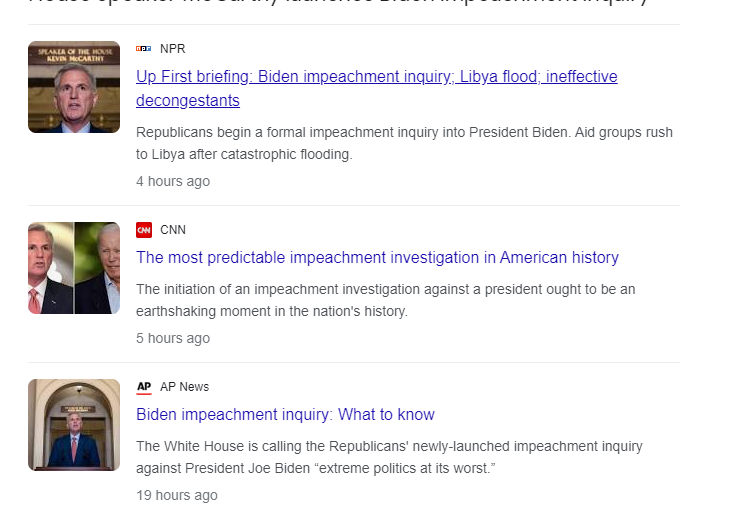This screenshot has height=516, width=743.
Task: Open 'Biden impeachment inquiry: What to know'
Action: pyautogui.click(x=285, y=415)
